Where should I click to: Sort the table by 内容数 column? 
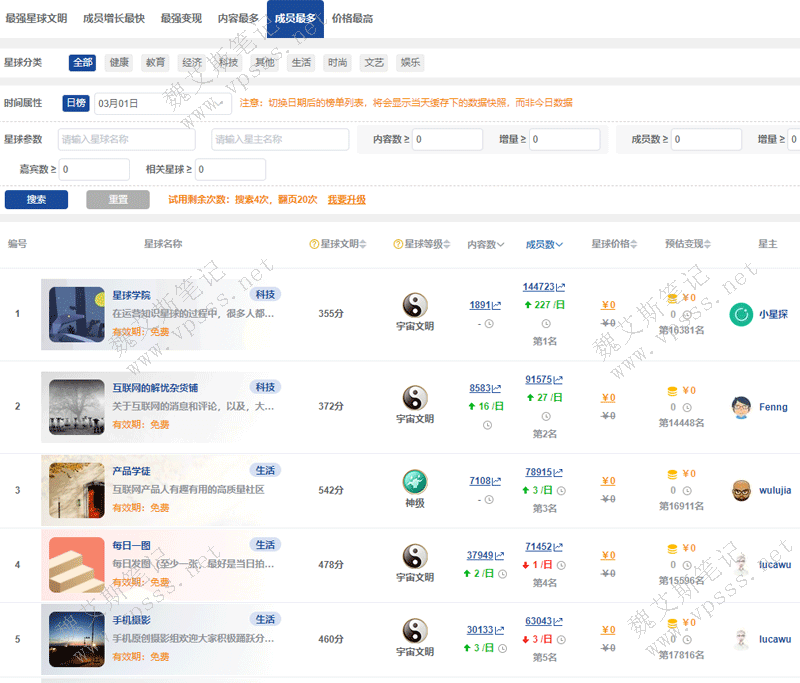[x=486, y=244]
